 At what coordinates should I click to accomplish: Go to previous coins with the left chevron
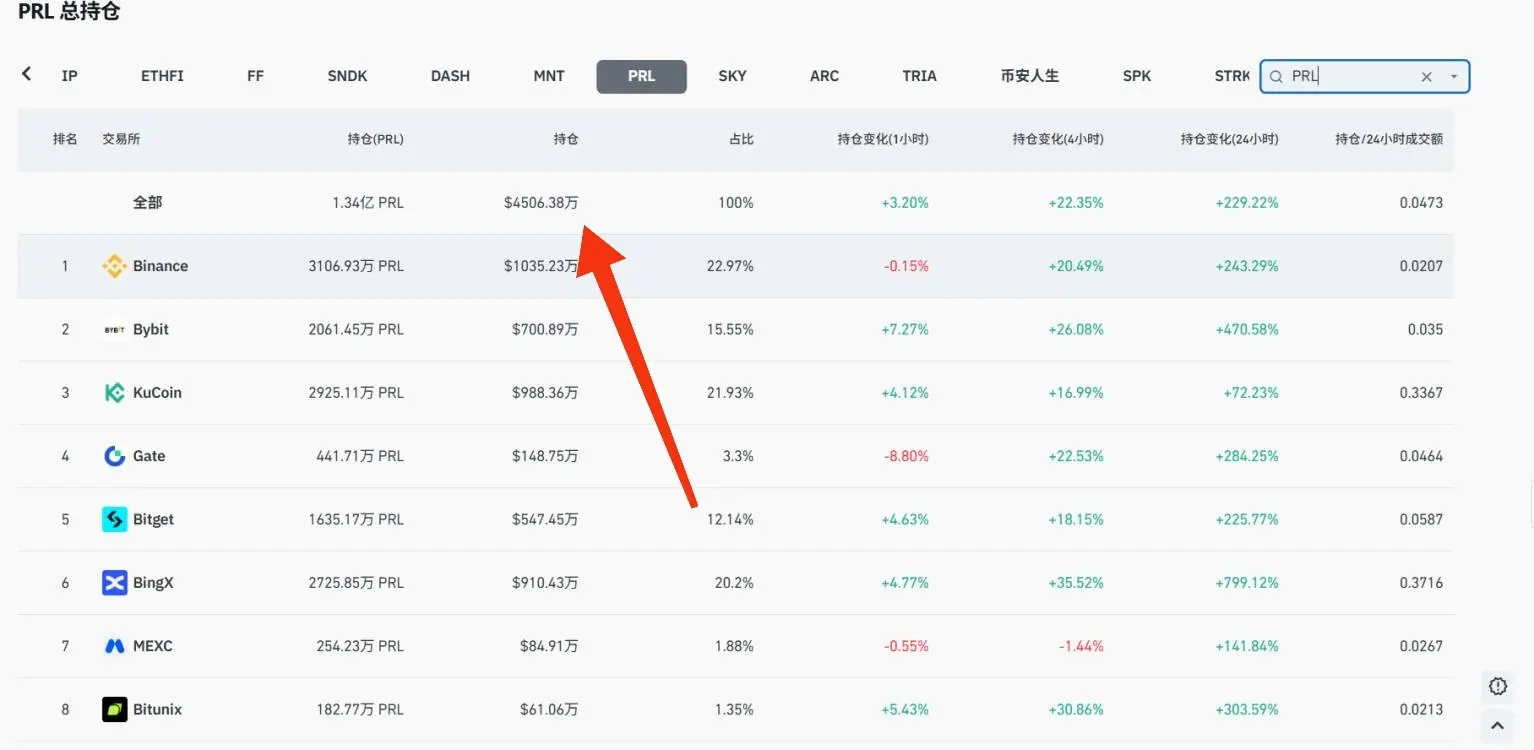(26, 73)
